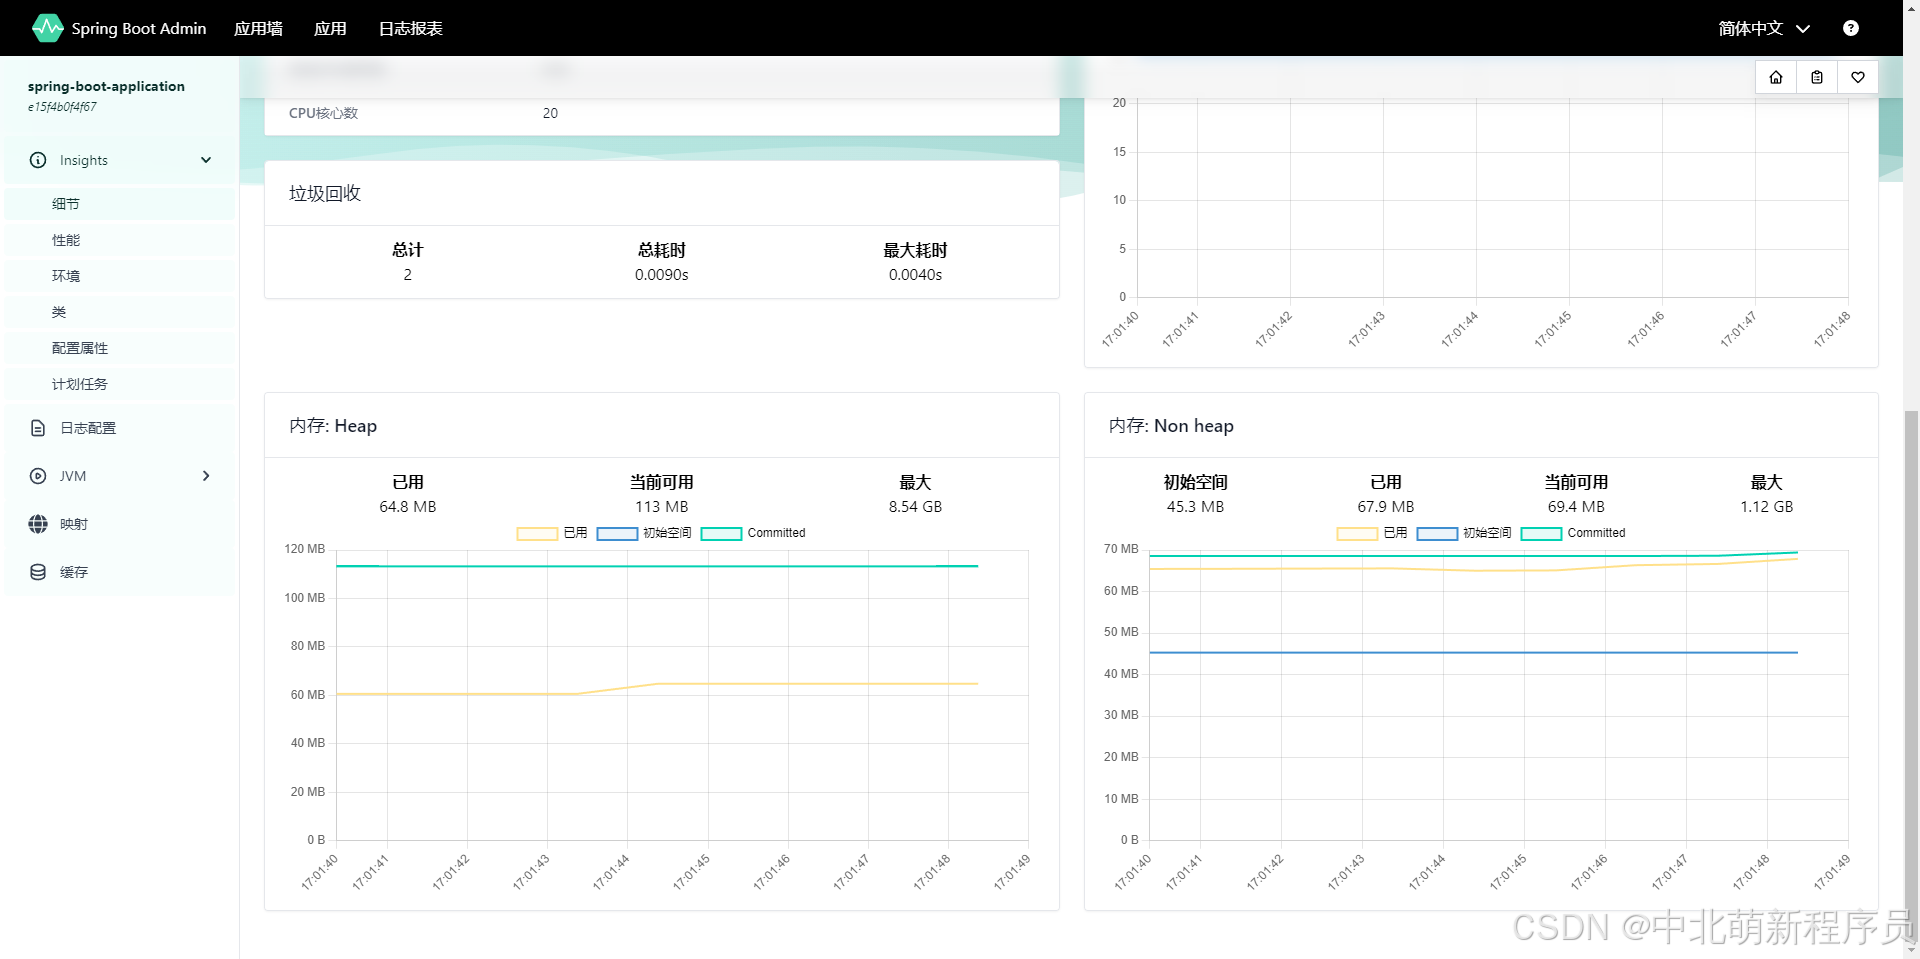Open the help question mark icon
The width and height of the screenshot is (1920, 959).
coord(1851,28)
